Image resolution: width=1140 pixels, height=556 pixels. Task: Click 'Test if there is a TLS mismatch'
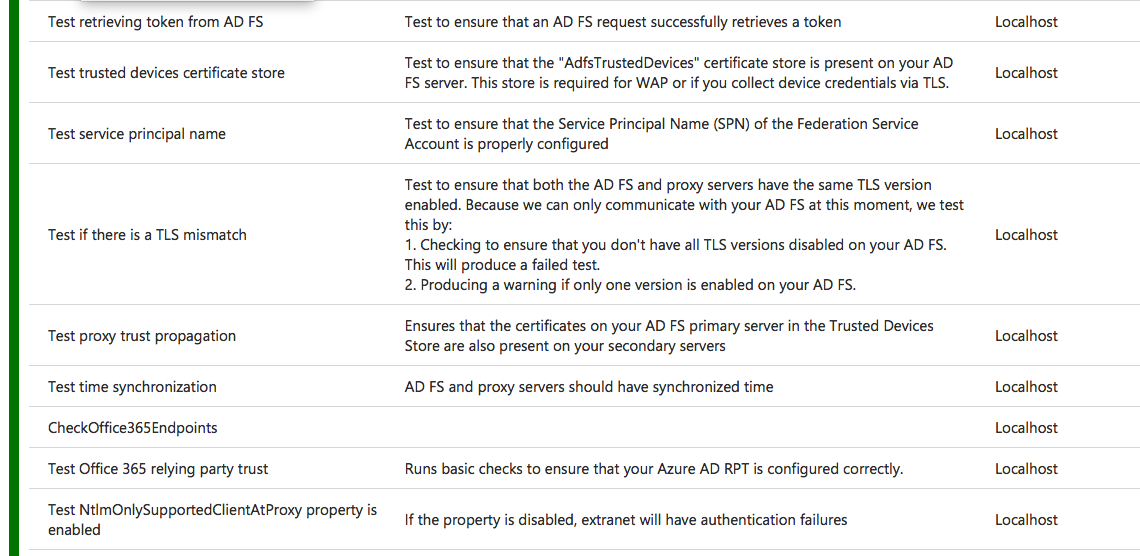pyautogui.click(x=147, y=235)
